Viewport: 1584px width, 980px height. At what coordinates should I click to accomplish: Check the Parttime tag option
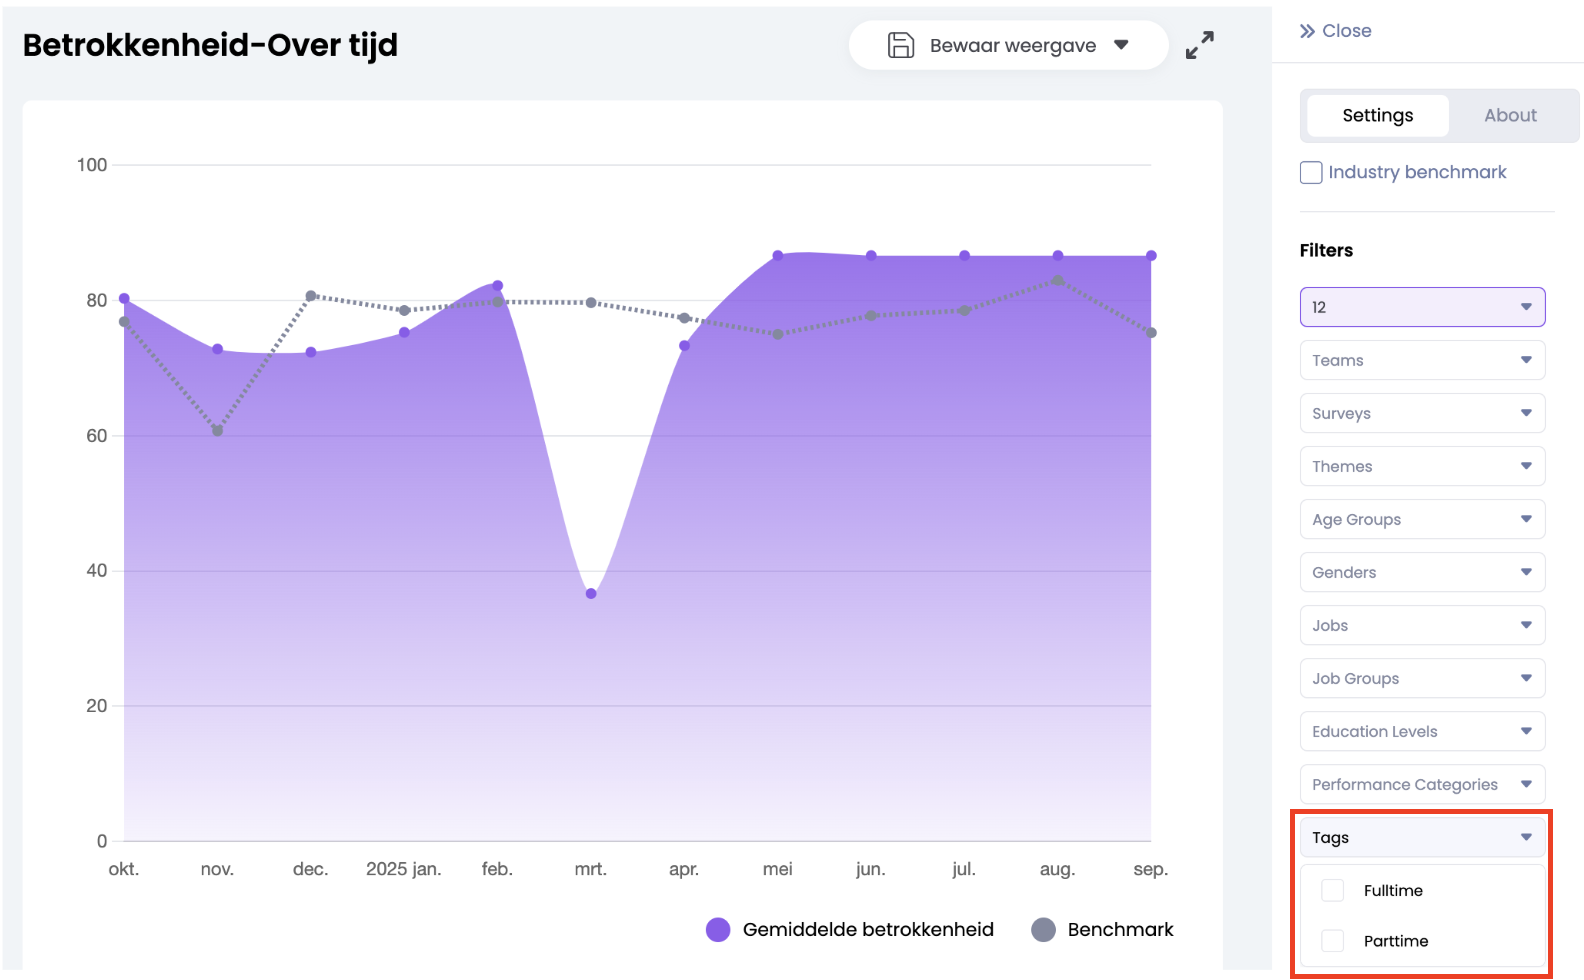(x=1333, y=941)
